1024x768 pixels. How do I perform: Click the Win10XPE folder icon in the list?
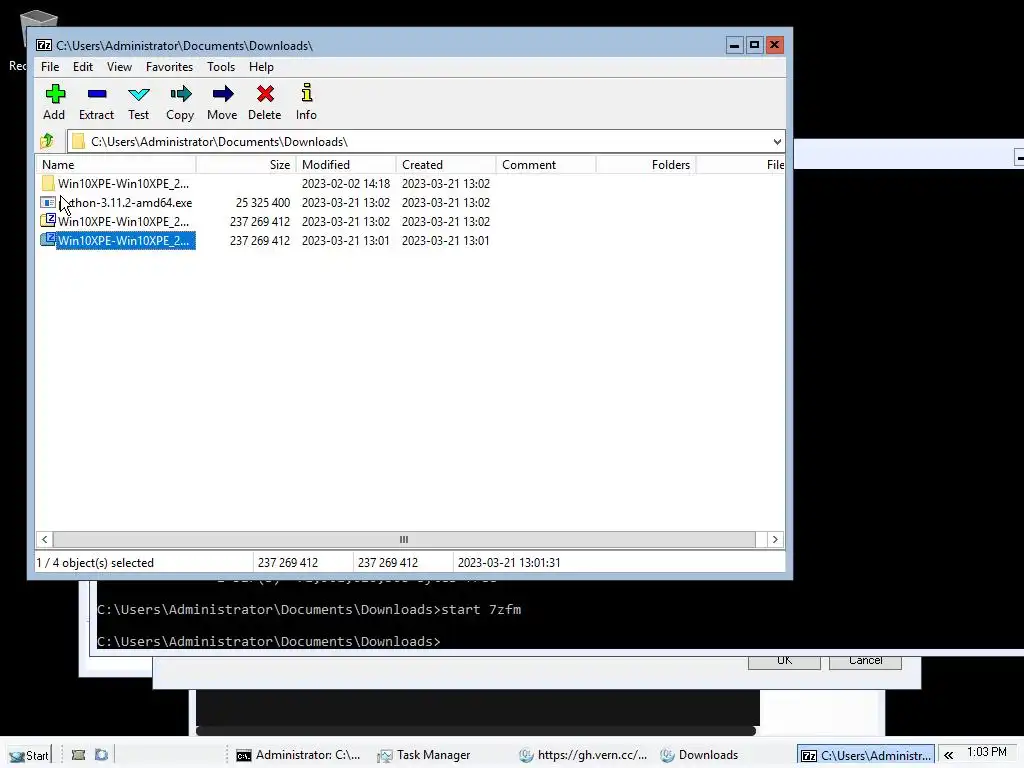pos(48,184)
